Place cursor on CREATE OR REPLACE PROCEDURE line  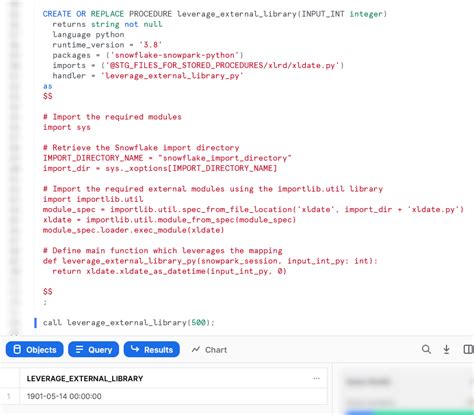tap(215, 14)
